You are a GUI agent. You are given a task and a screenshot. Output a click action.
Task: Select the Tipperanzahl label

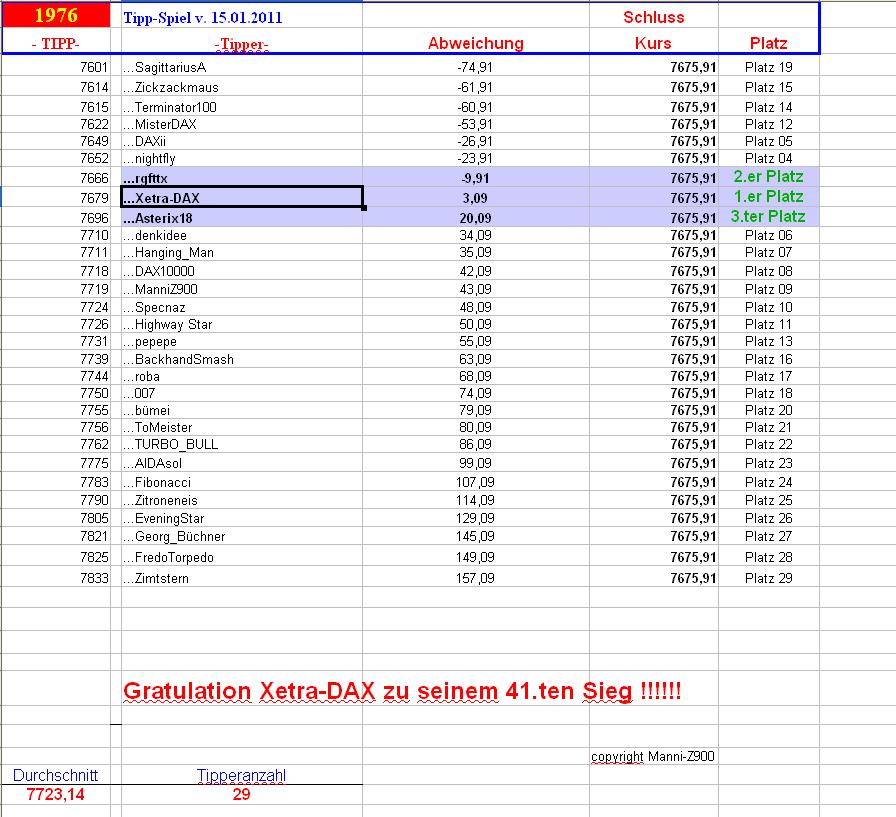pyautogui.click(x=241, y=776)
